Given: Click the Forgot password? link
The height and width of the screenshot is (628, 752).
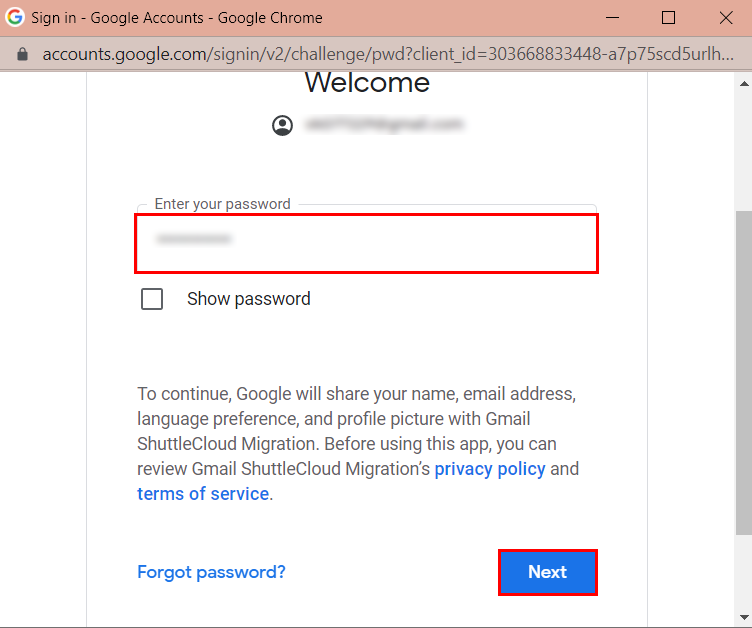Looking at the screenshot, I should 211,572.
